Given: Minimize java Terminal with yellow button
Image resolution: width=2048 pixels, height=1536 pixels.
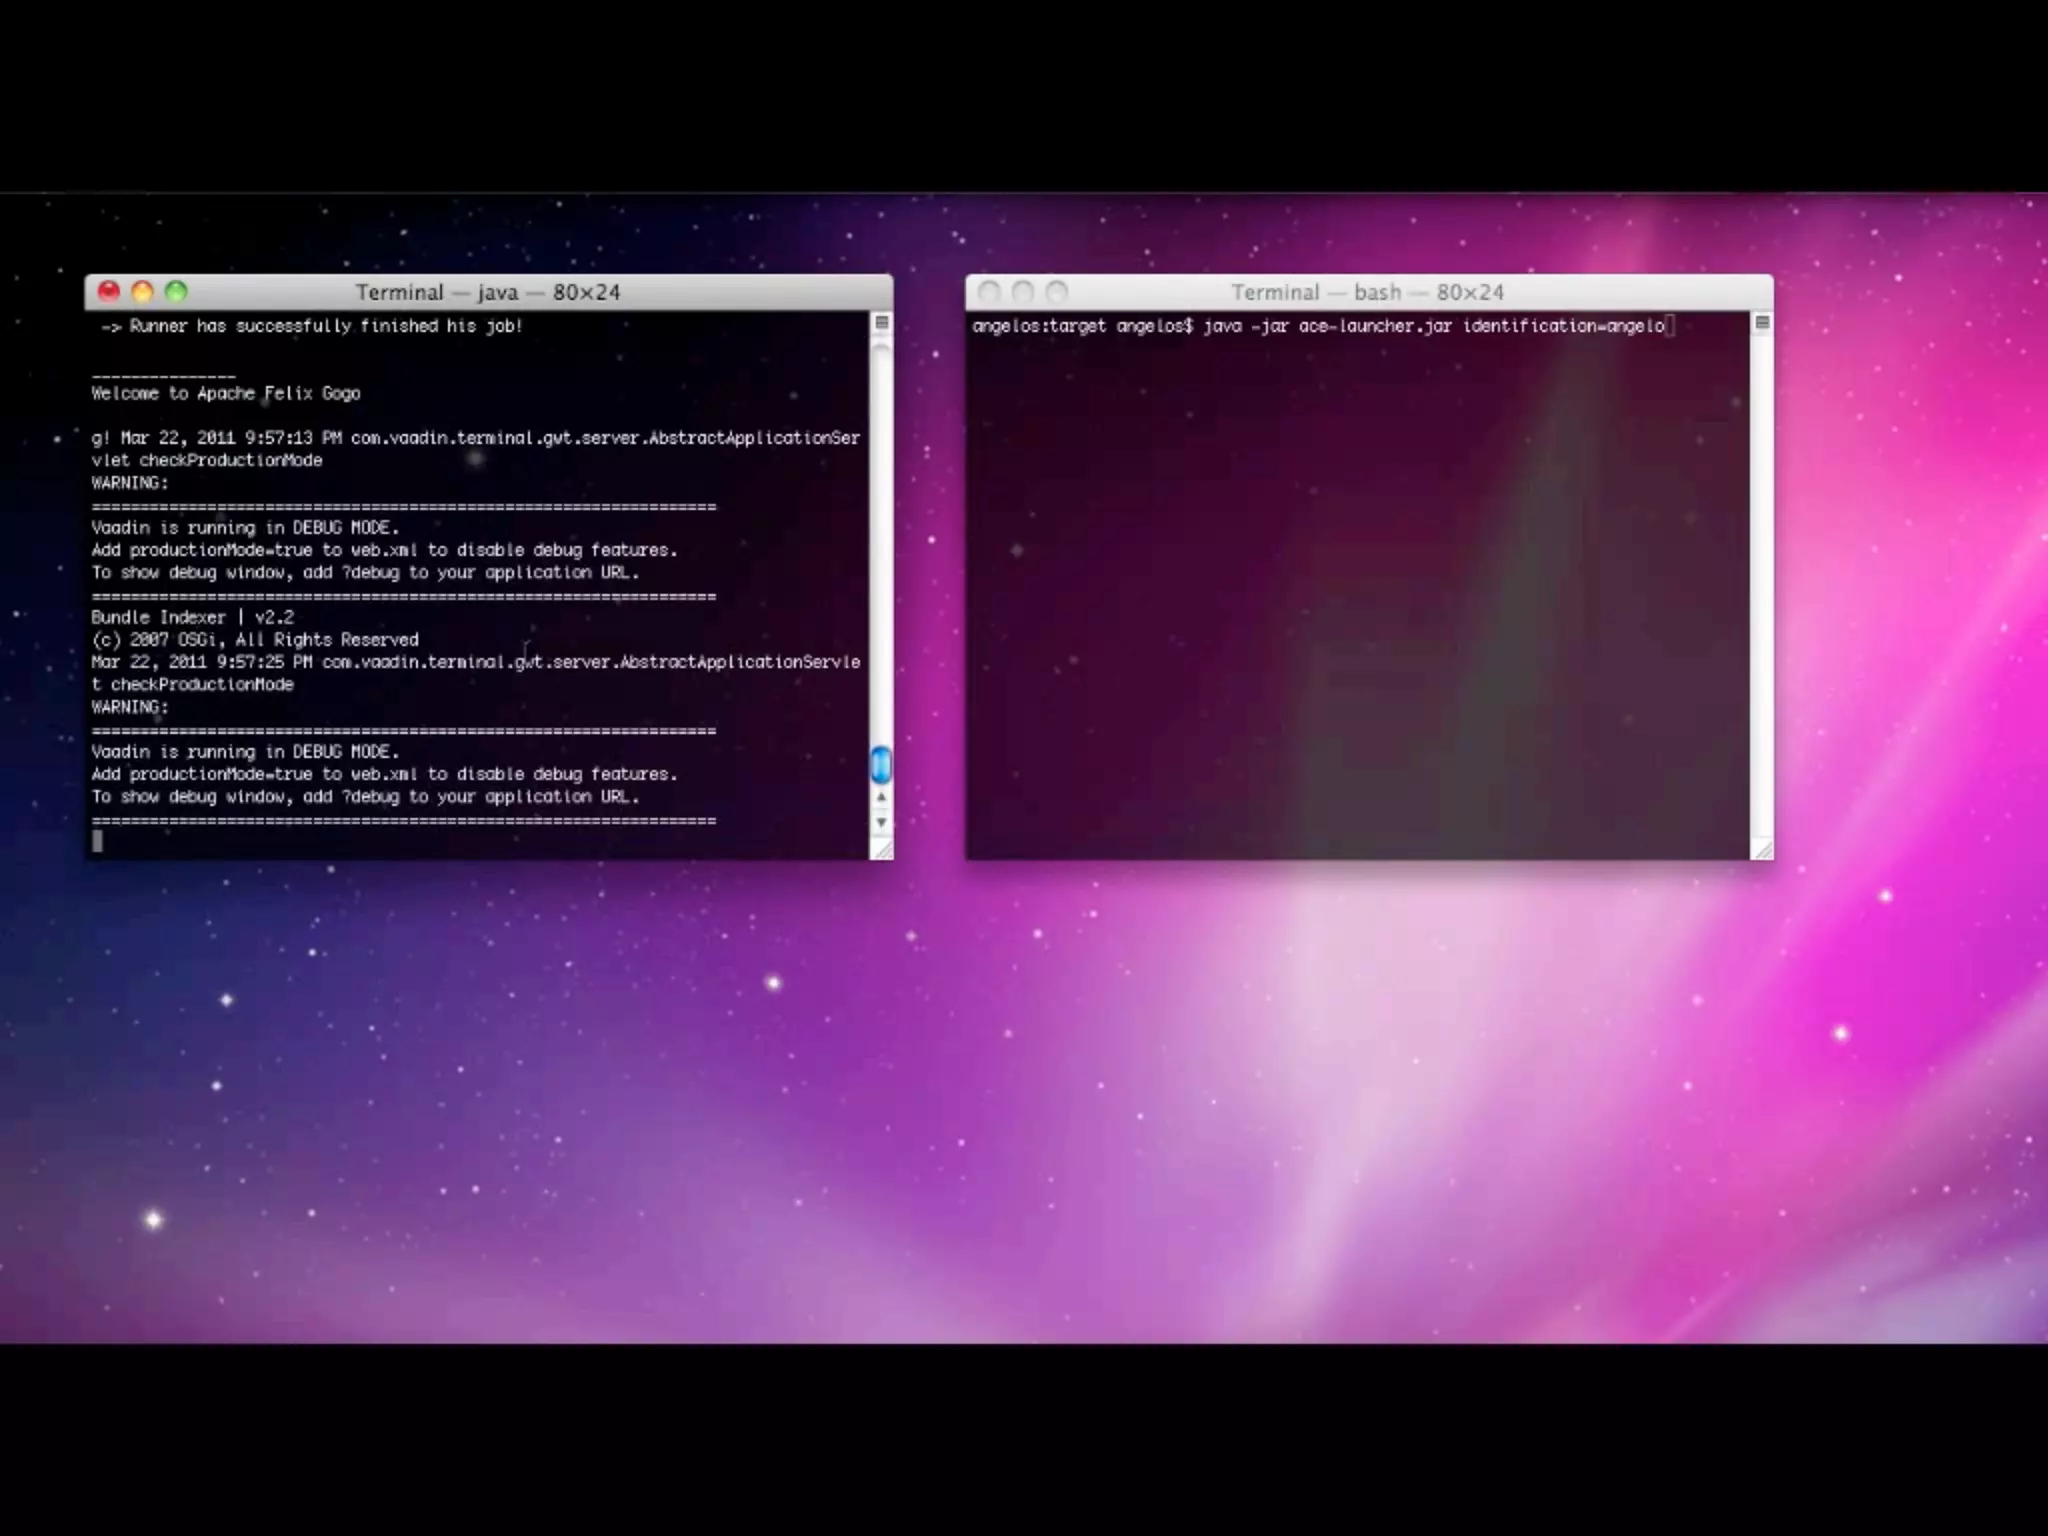Looking at the screenshot, I should pyautogui.click(x=143, y=292).
